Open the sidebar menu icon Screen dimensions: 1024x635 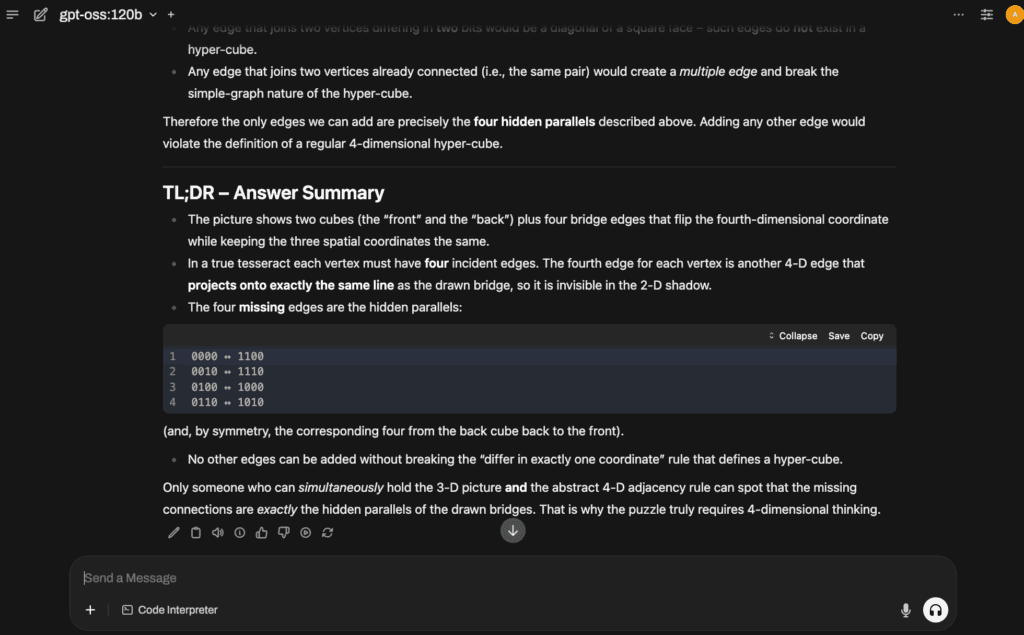point(12,14)
